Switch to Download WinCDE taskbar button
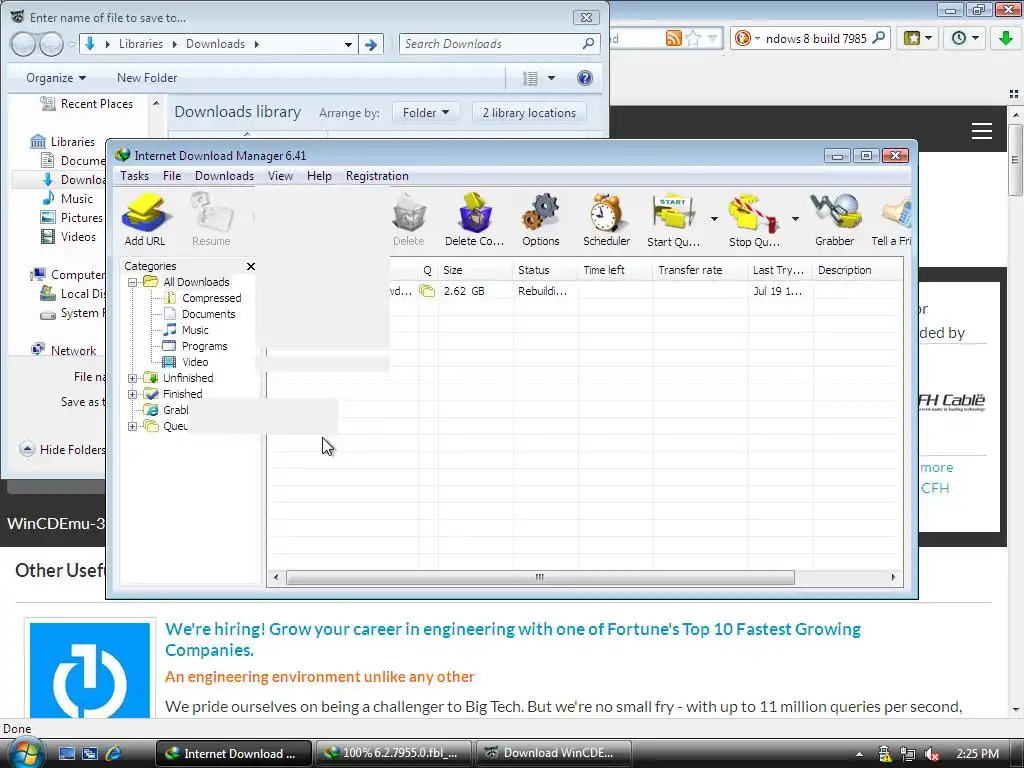Viewport: 1024px width, 768px height. (x=554, y=753)
